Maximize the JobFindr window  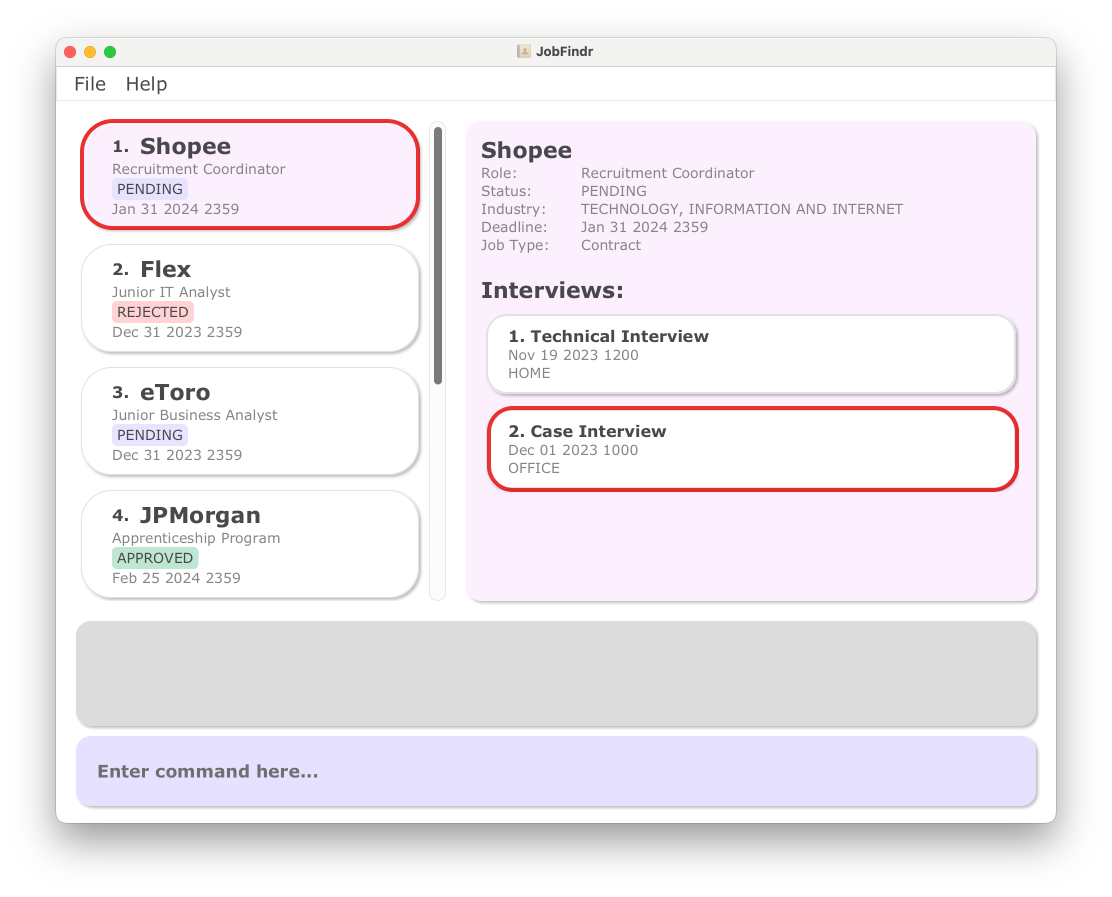pyautogui.click(x=110, y=52)
